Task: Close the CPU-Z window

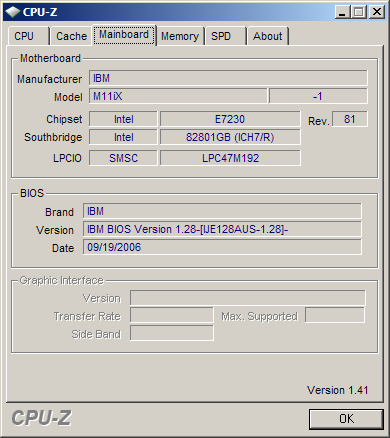Action: pos(377,12)
